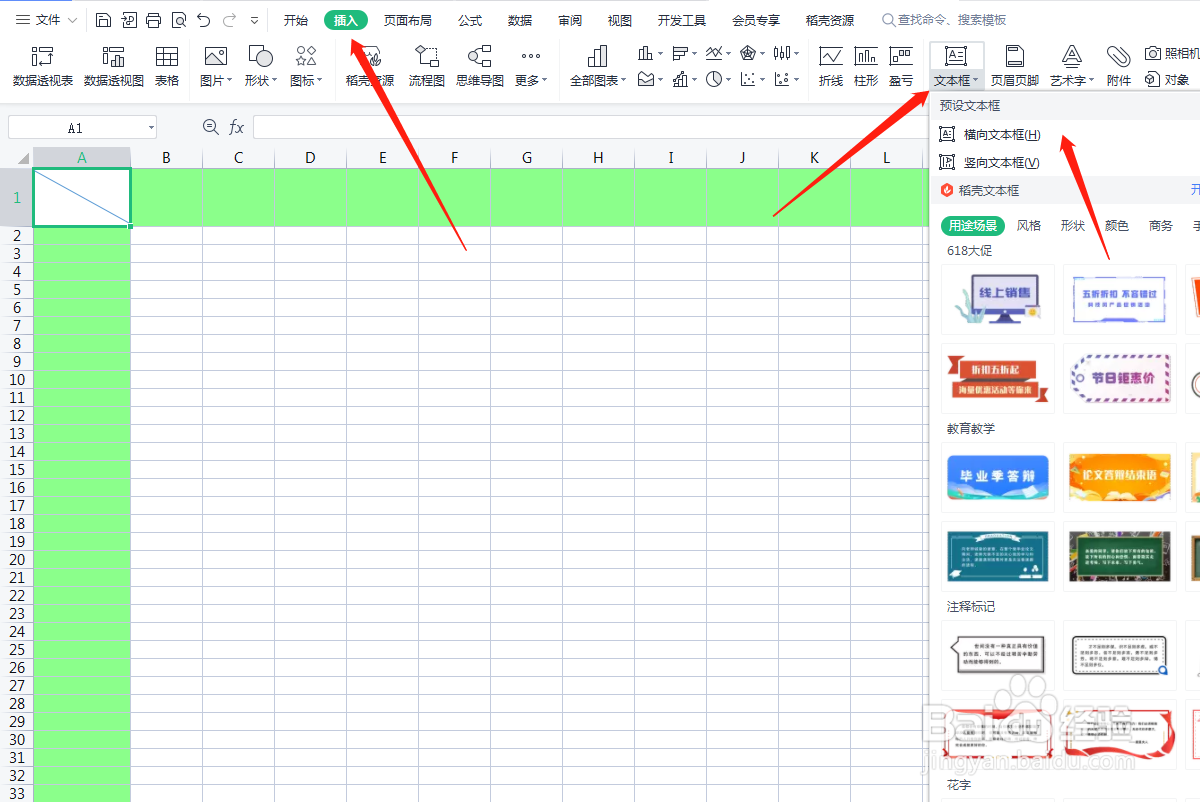Select the 商务 business category filter

point(1161,226)
